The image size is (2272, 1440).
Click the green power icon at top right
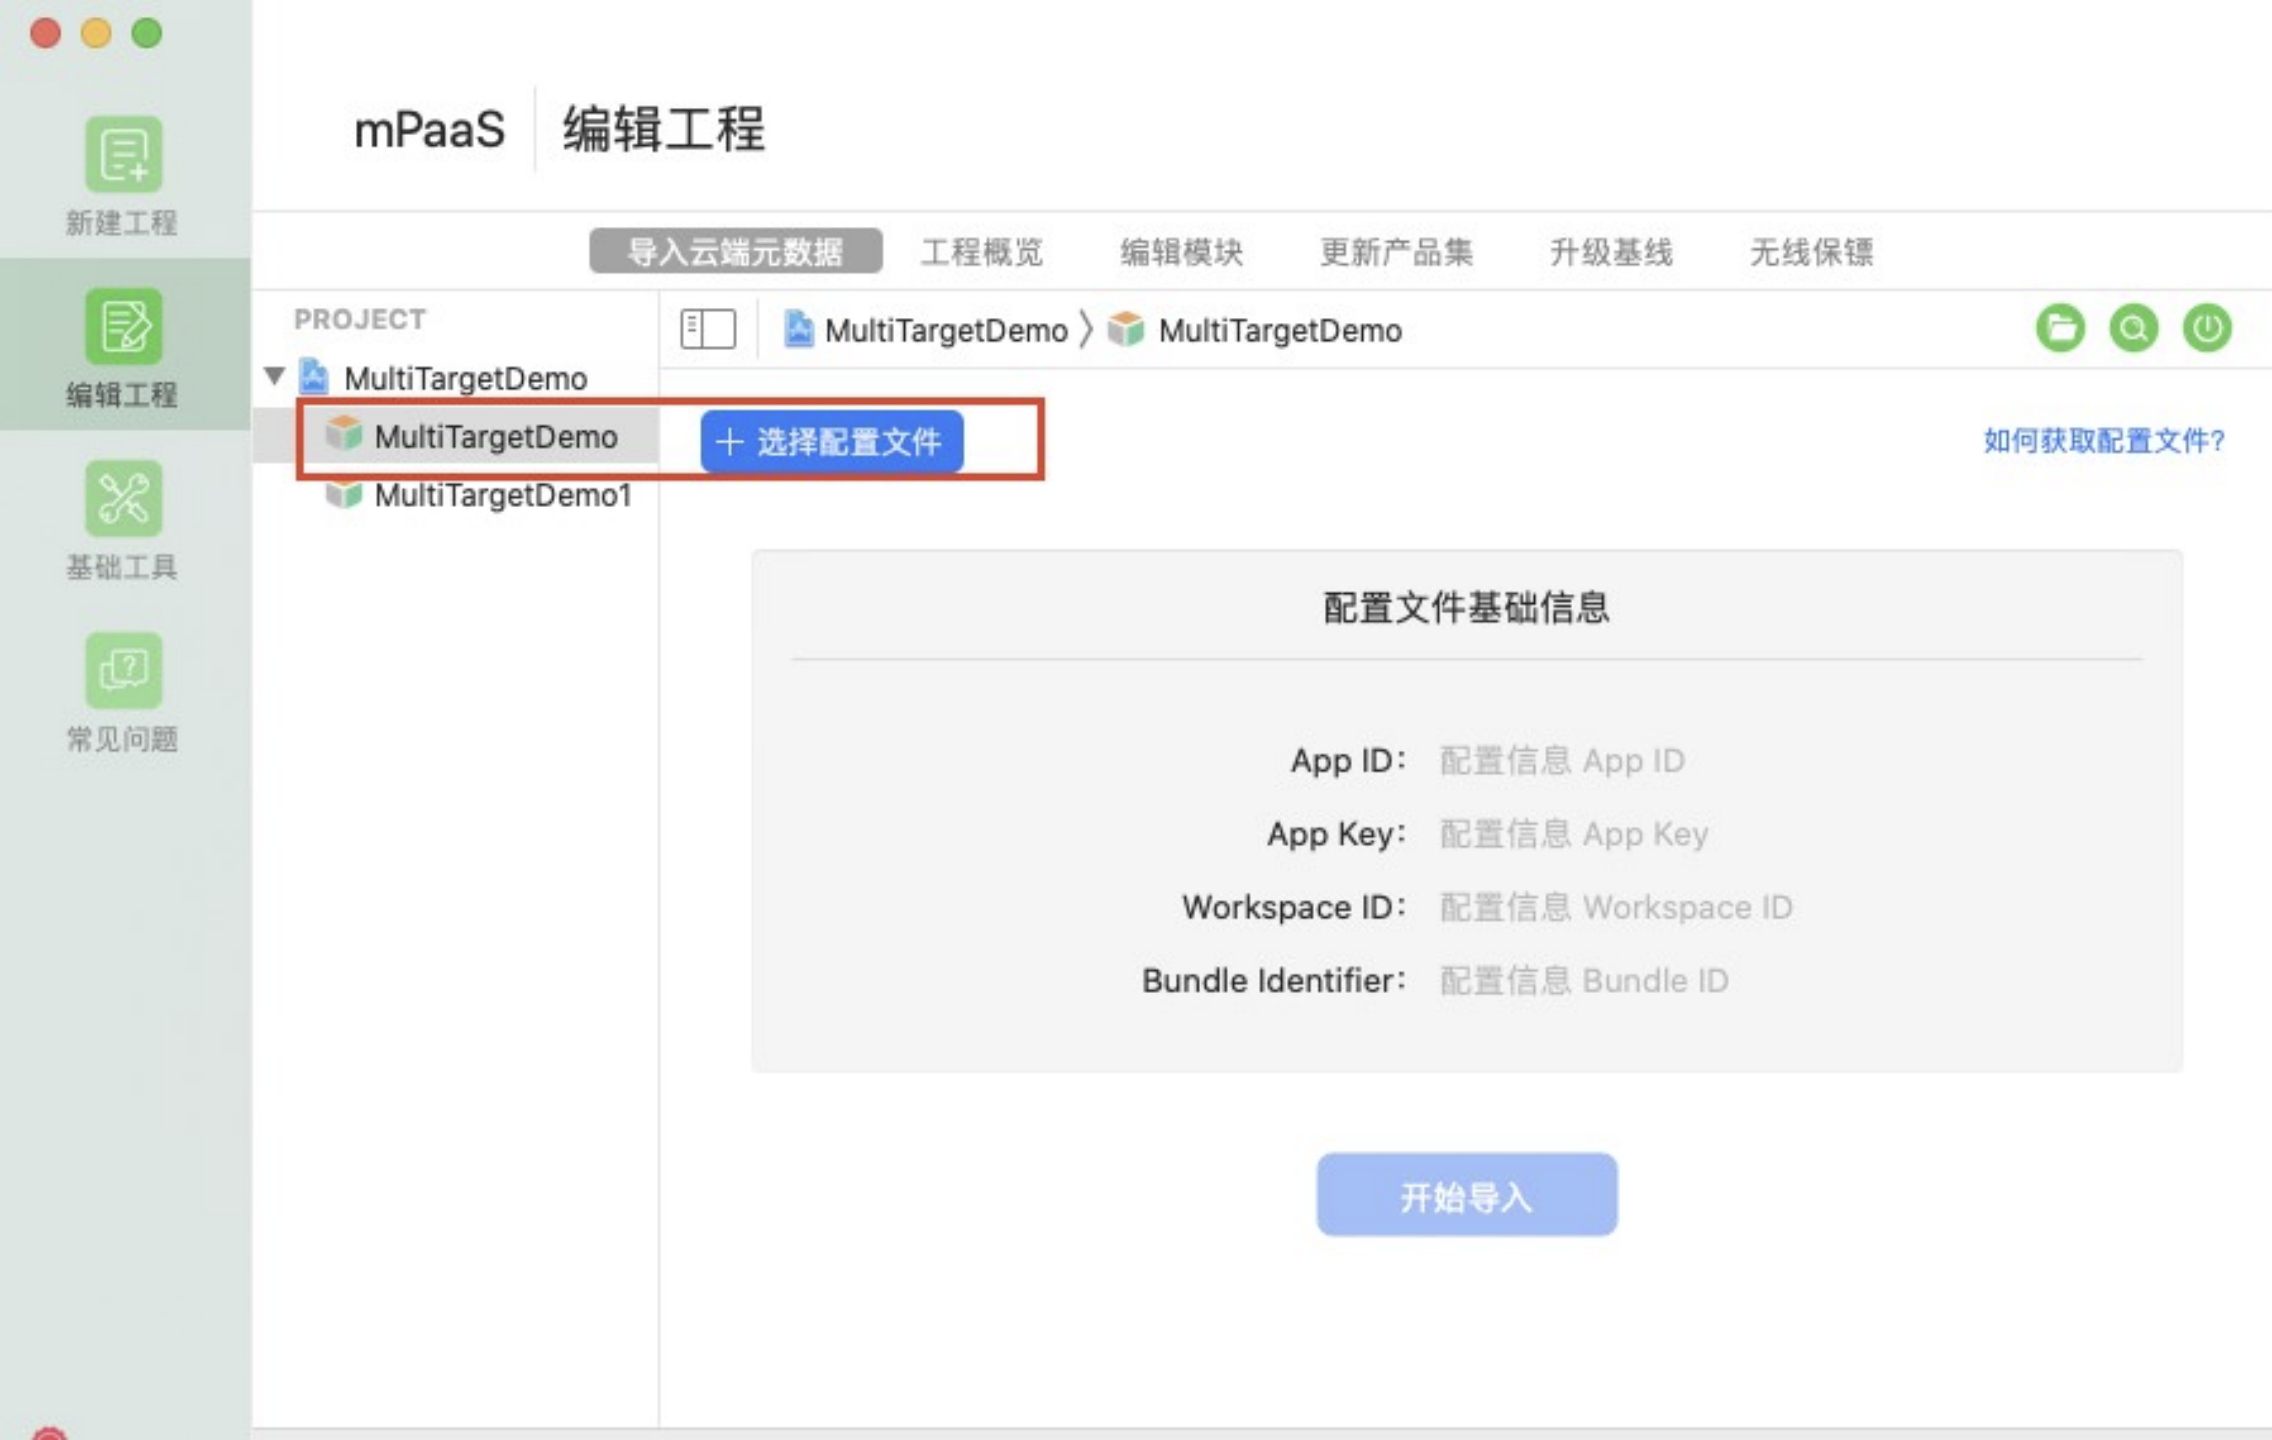[2207, 328]
